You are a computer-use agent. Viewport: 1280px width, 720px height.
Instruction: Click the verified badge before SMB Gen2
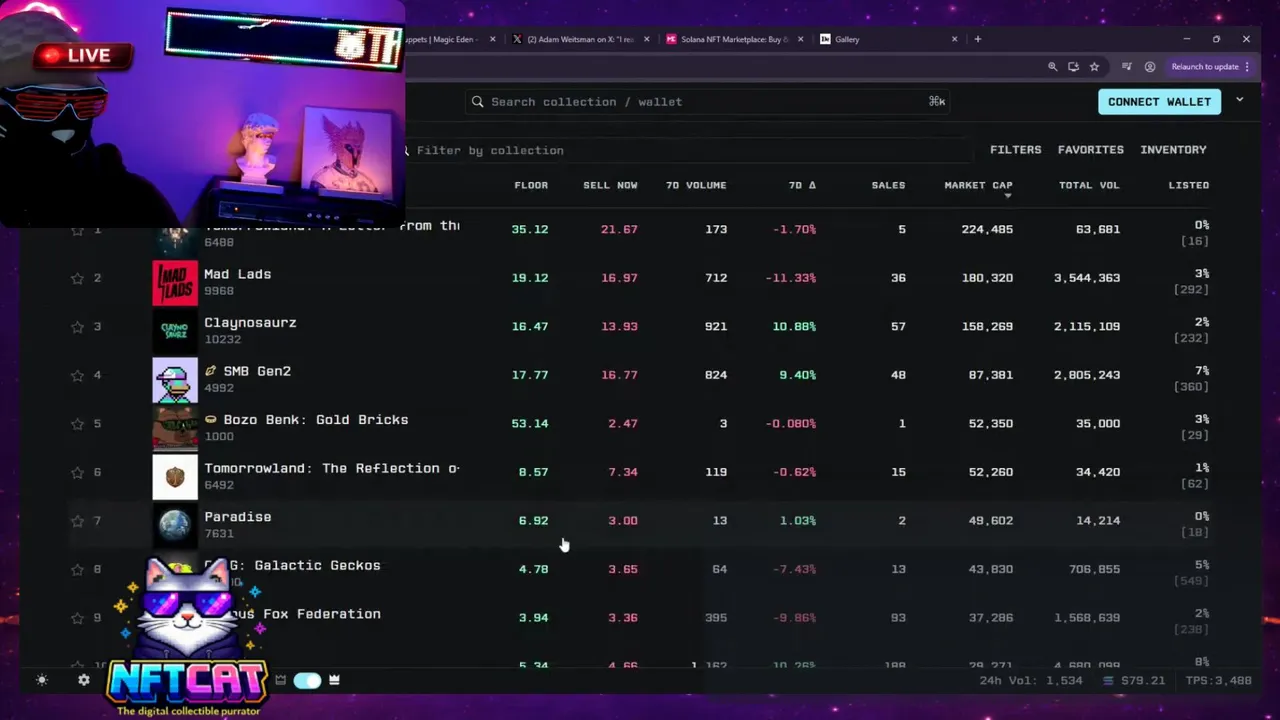pyautogui.click(x=211, y=371)
